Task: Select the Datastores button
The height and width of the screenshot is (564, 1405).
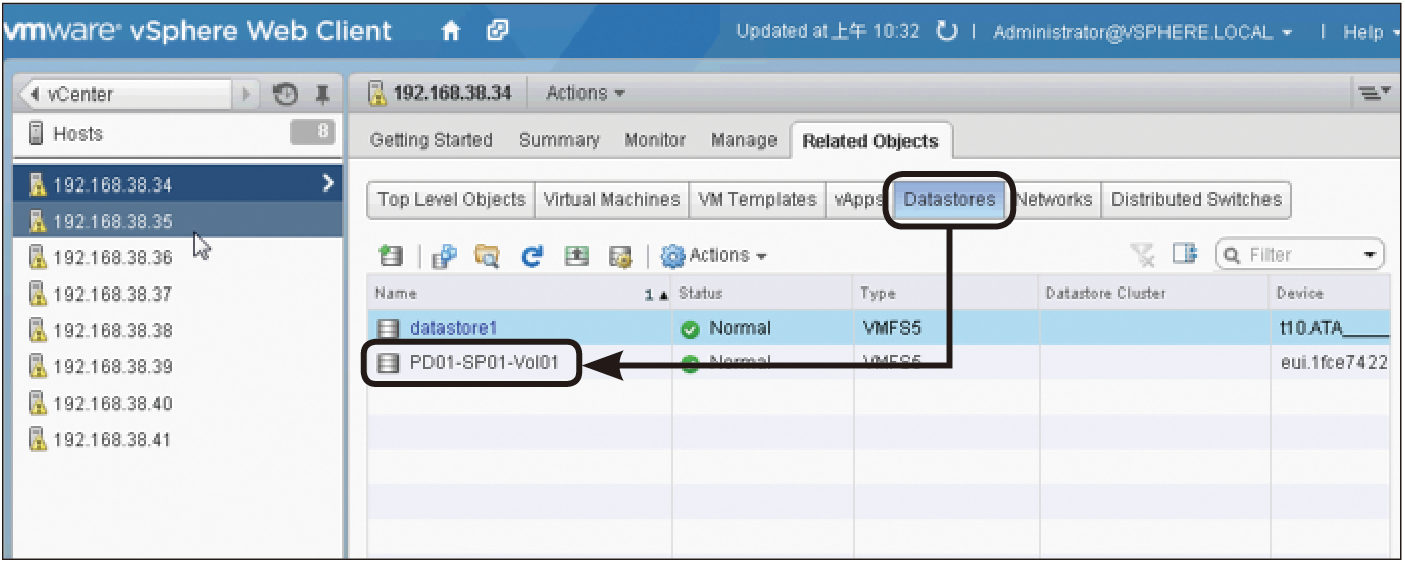Action: (x=949, y=199)
